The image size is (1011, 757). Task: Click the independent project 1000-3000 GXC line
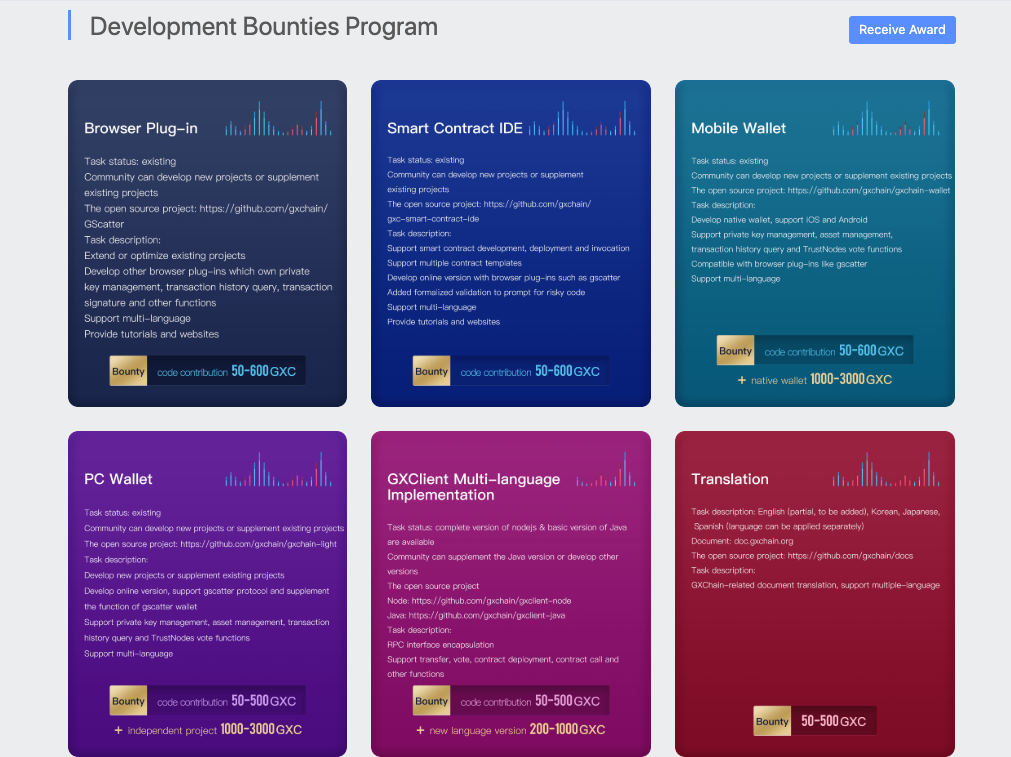[208, 730]
